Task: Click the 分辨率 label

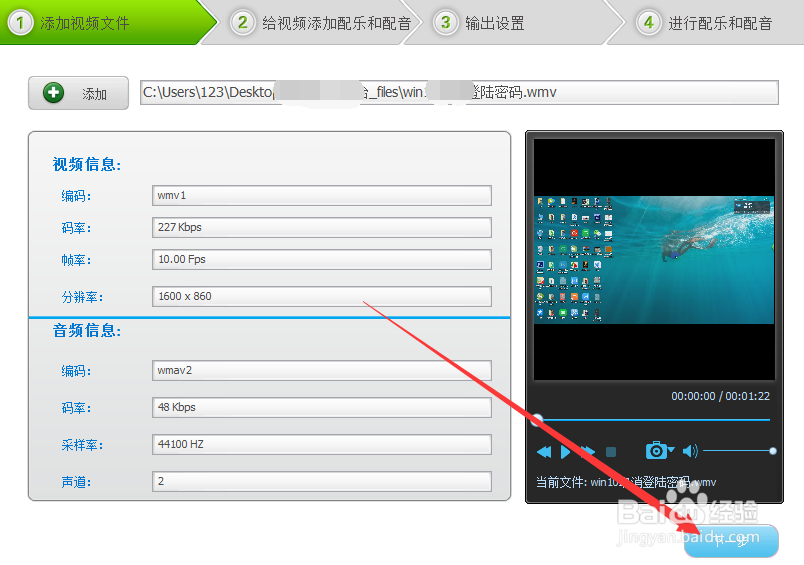Action: click(82, 297)
